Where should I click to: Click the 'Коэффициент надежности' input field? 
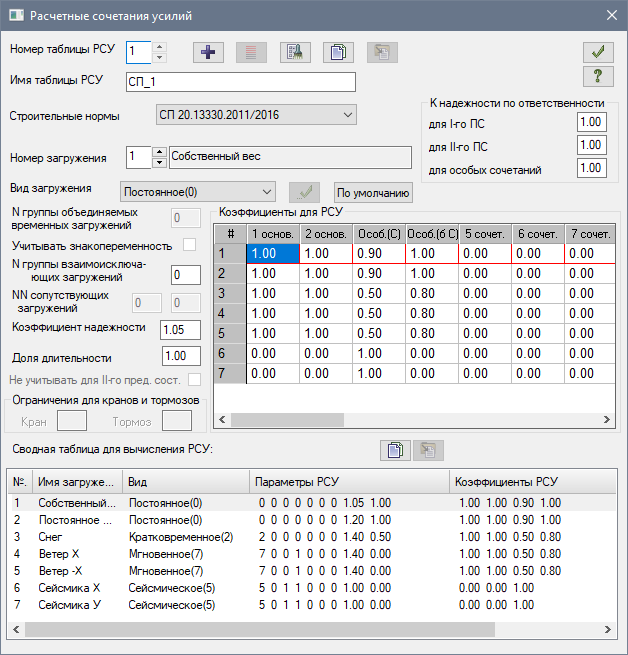point(181,329)
